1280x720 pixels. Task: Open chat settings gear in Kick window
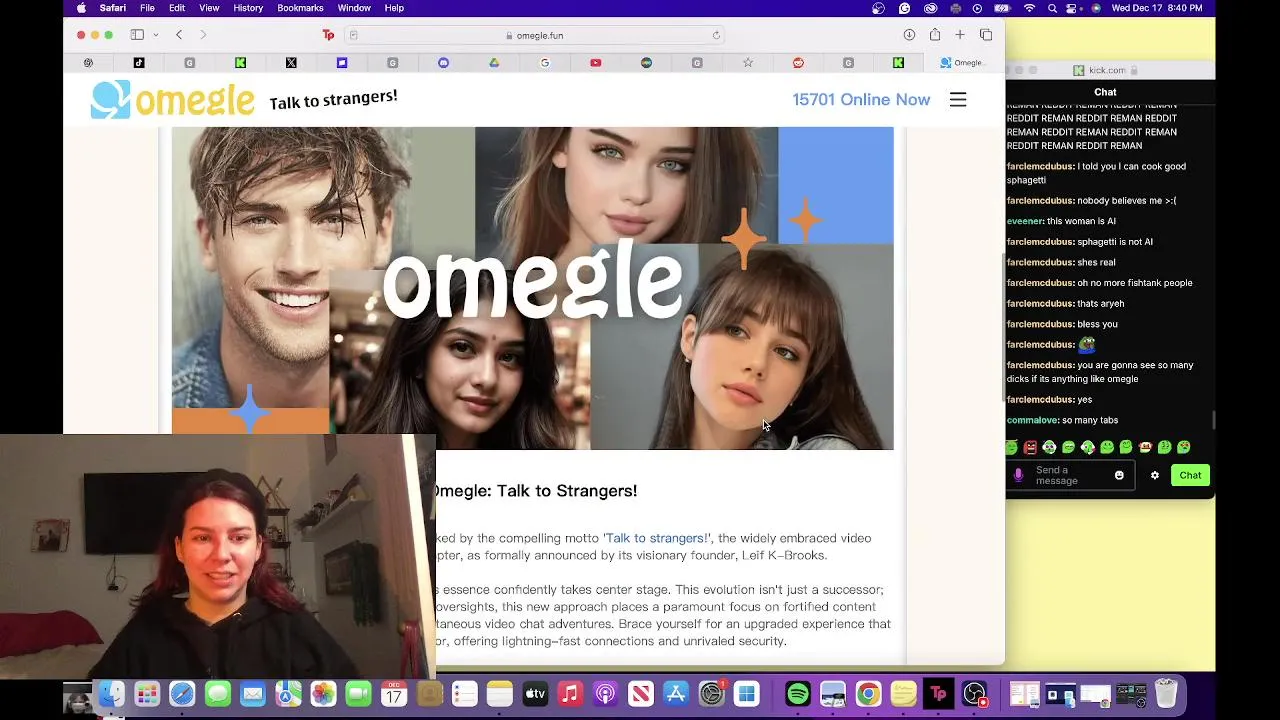point(1154,475)
